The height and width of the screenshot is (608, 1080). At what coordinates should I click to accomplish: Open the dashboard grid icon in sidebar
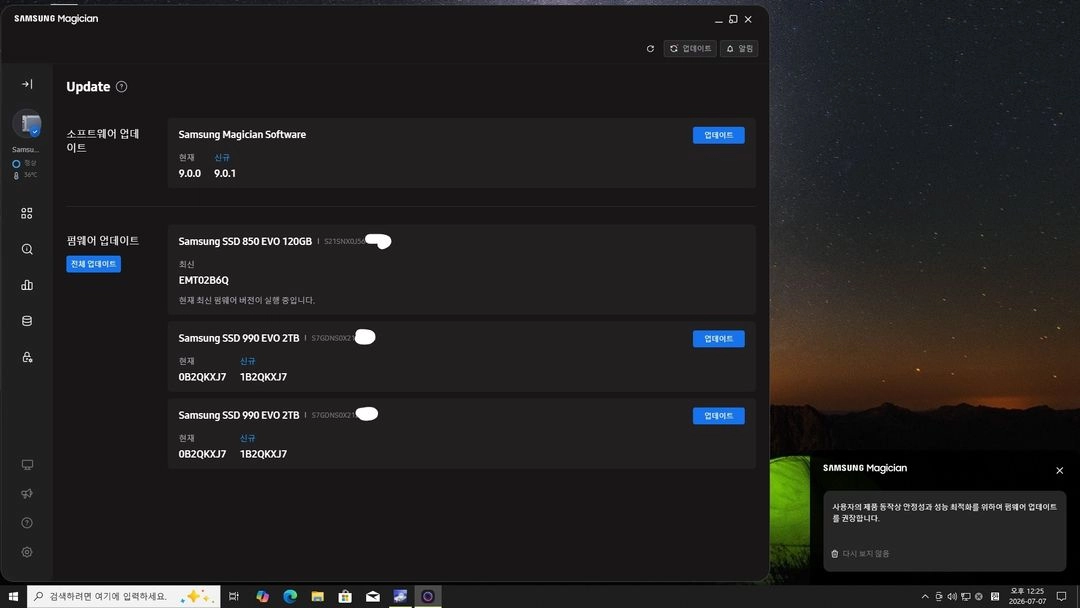tap(27, 213)
